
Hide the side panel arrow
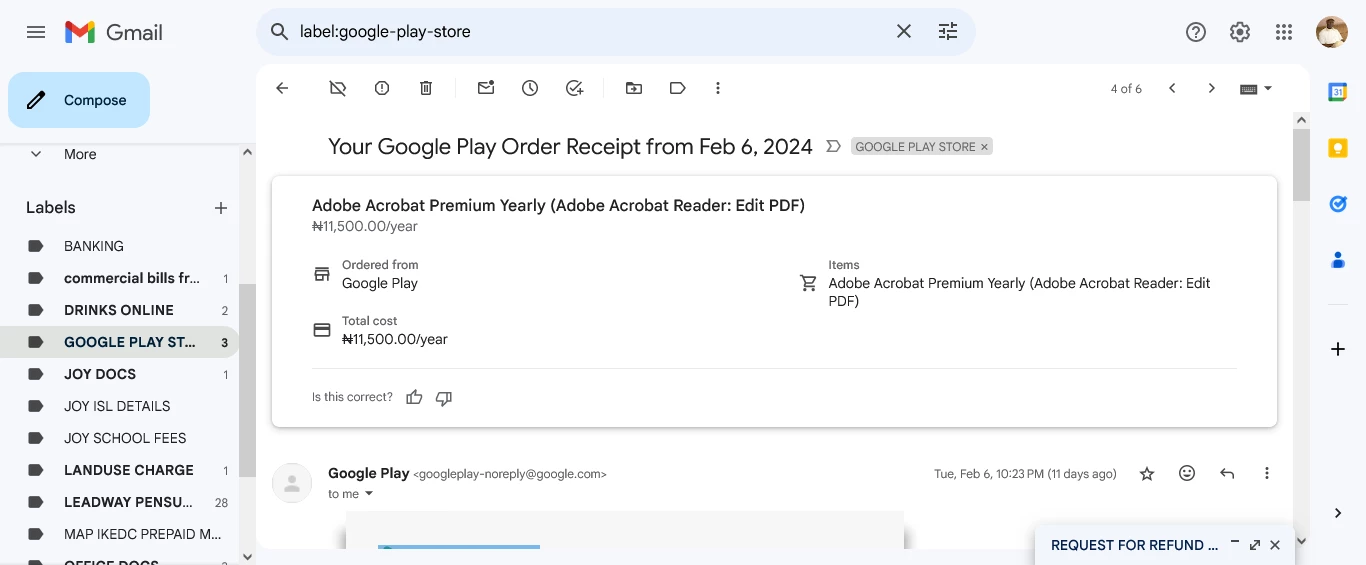1338,513
